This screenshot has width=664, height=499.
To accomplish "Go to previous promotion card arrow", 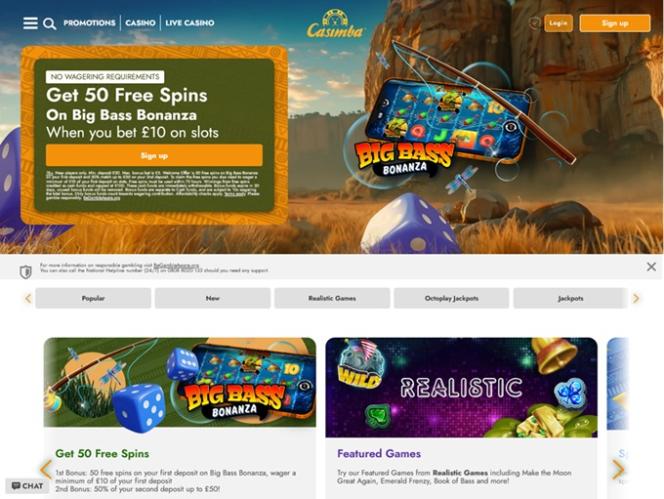I will (45, 469).
